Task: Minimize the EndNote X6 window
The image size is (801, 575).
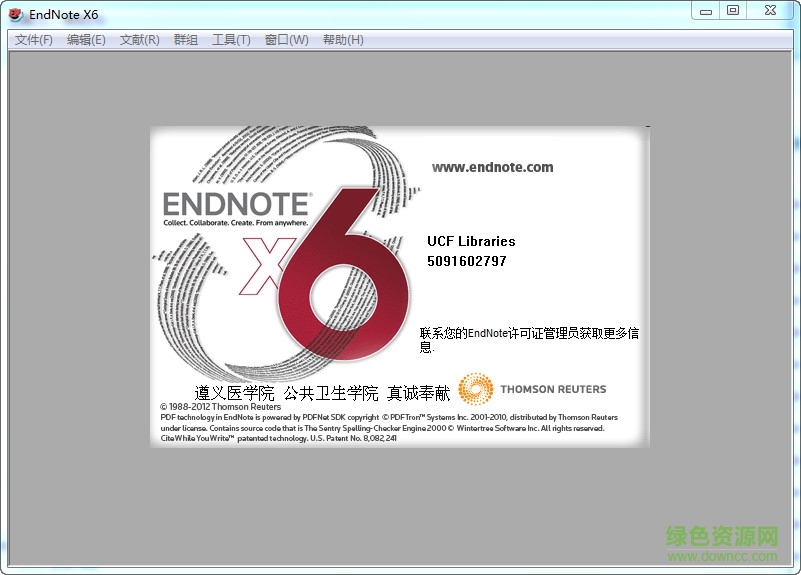Action: click(x=705, y=10)
